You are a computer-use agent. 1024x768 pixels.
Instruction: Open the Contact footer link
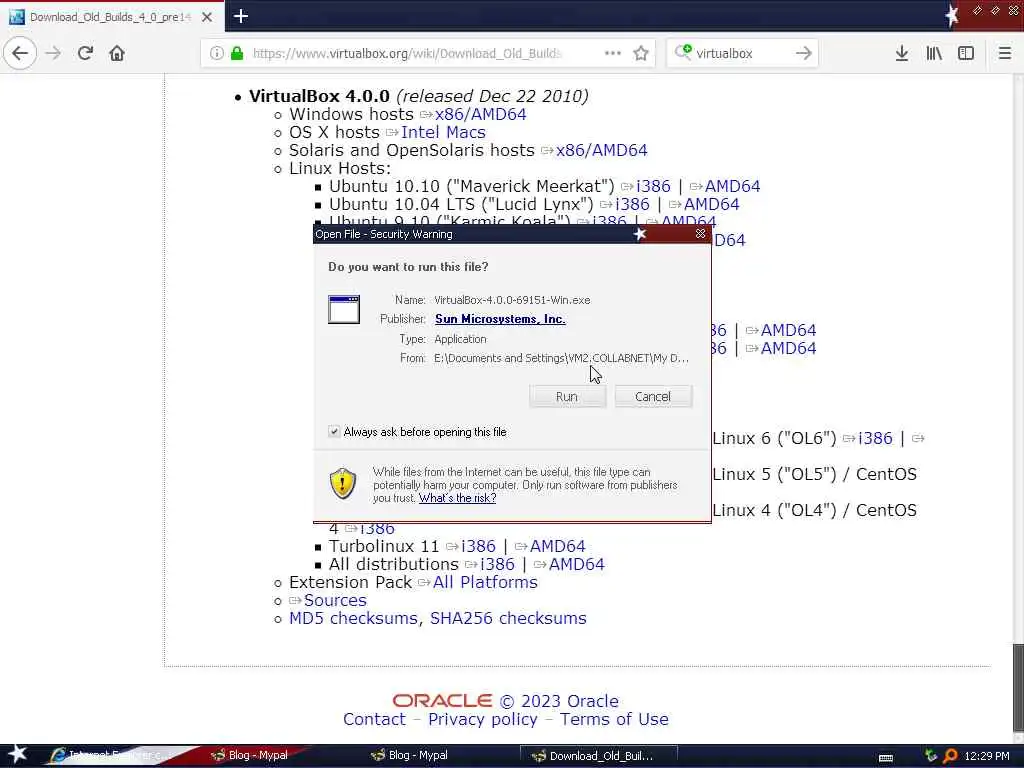click(374, 719)
